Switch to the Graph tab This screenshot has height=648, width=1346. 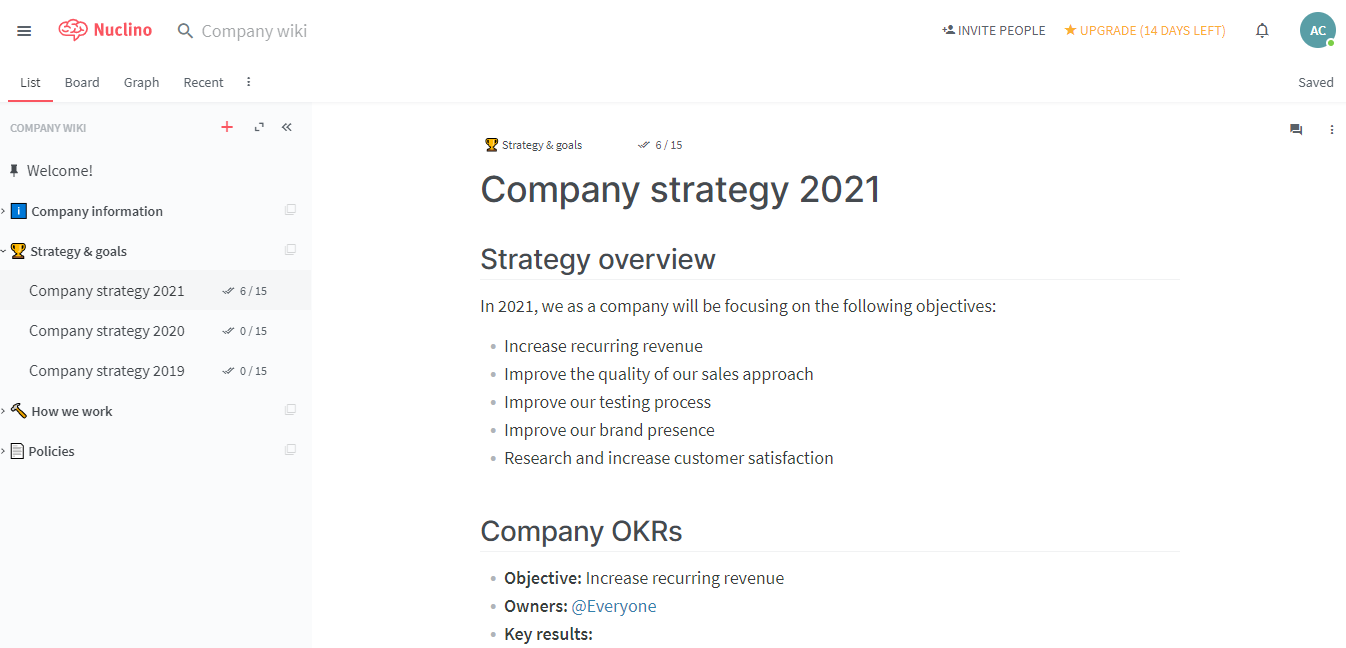pyautogui.click(x=141, y=82)
